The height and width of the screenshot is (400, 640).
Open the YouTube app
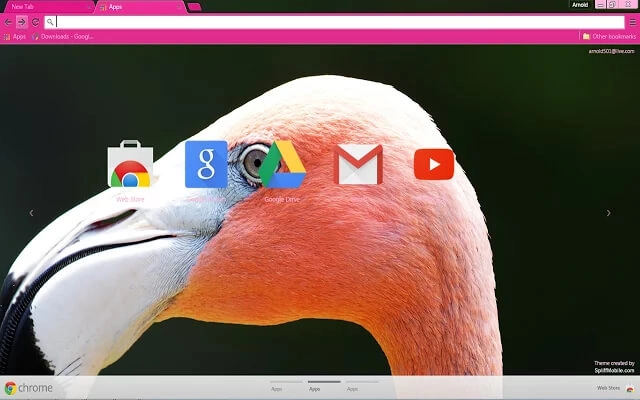click(x=434, y=164)
